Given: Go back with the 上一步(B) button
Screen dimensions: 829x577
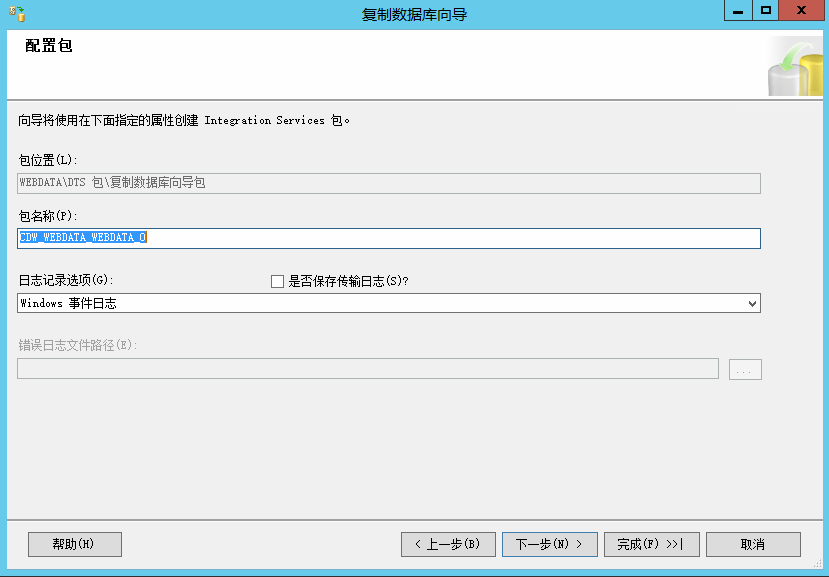Looking at the screenshot, I should click(x=448, y=544).
